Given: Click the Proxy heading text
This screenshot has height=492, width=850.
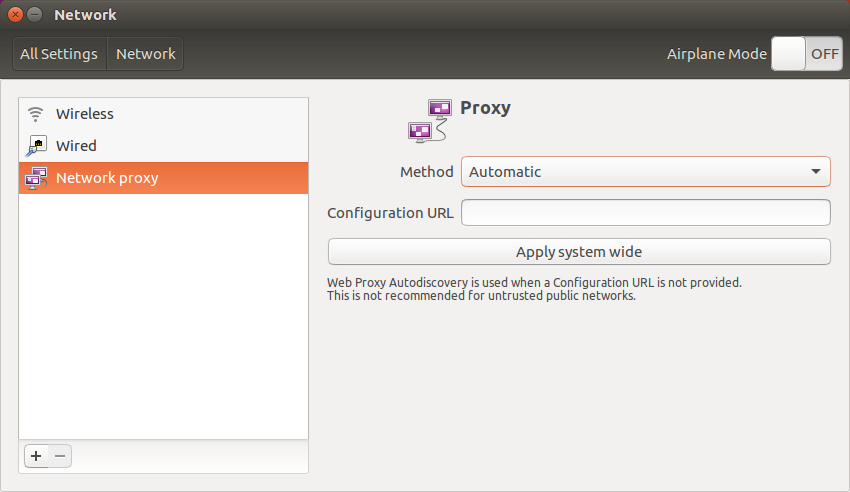Looking at the screenshot, I should 485,108.
